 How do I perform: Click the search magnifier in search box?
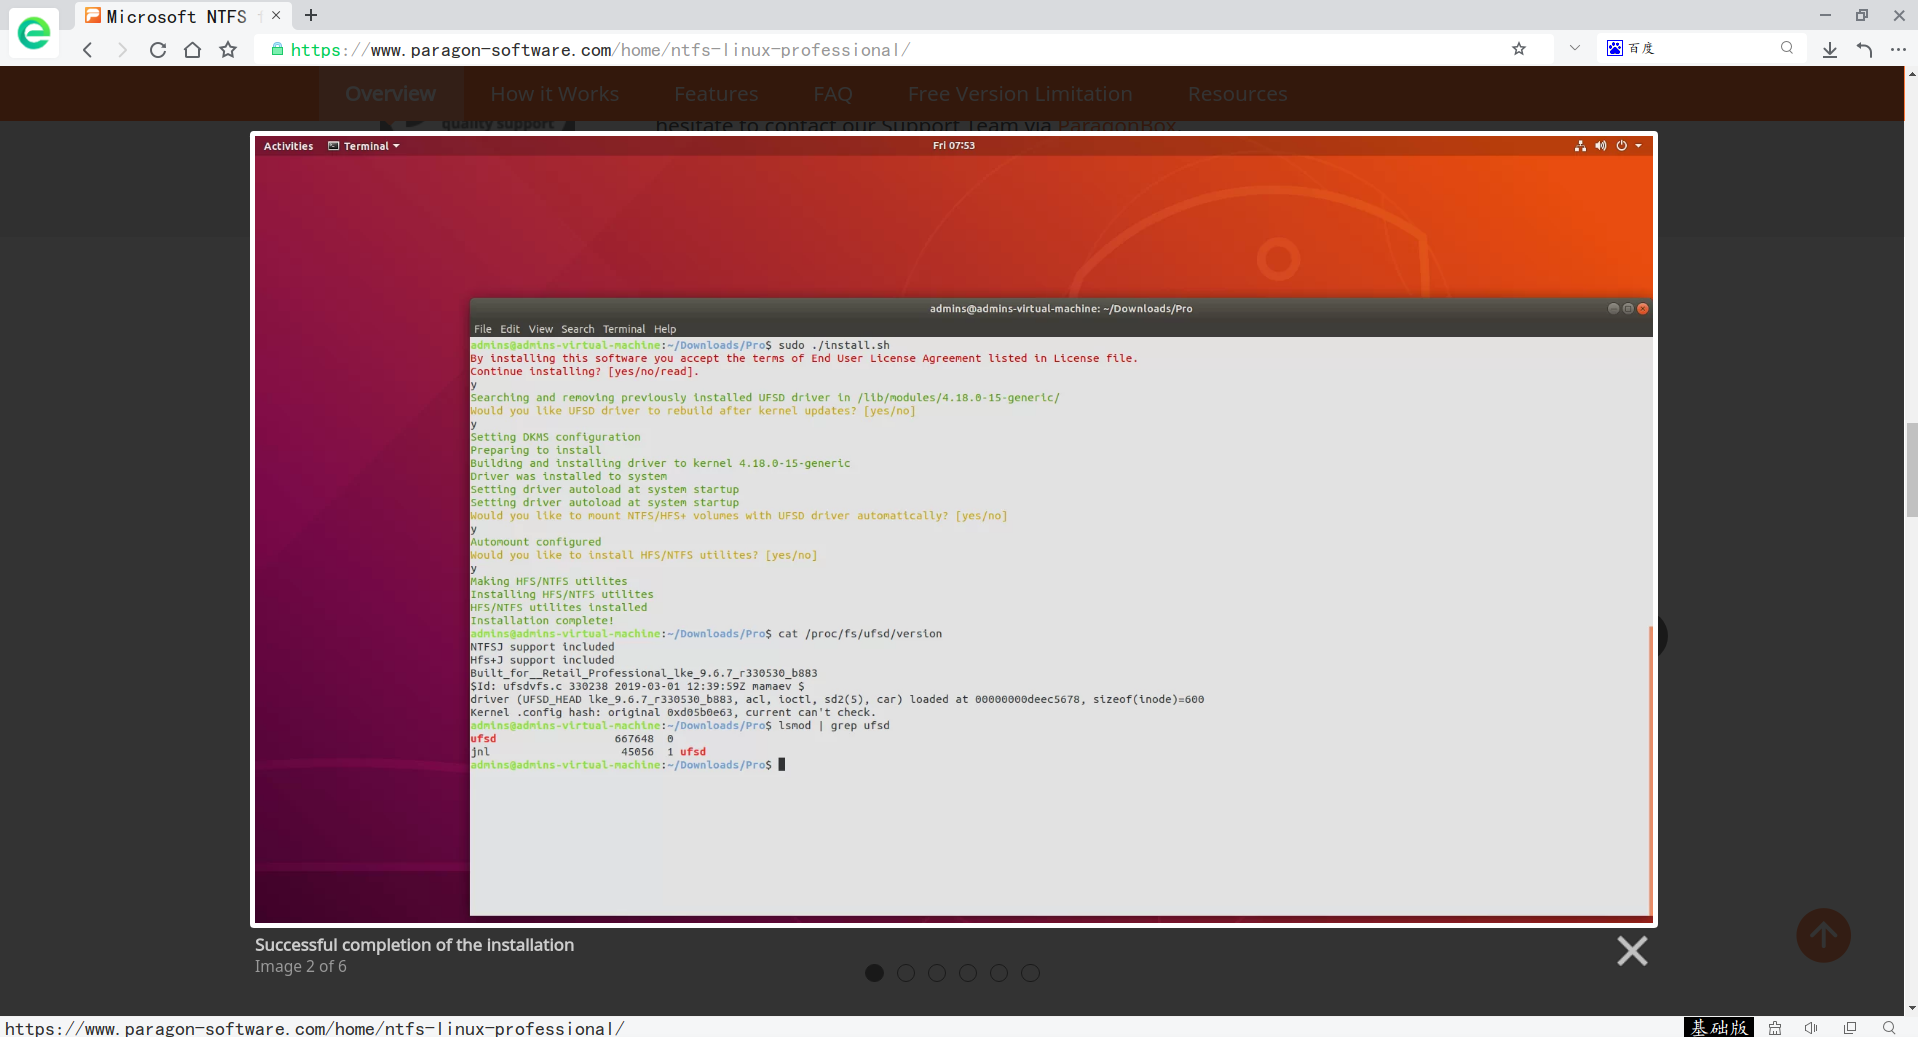(1787, 48)
